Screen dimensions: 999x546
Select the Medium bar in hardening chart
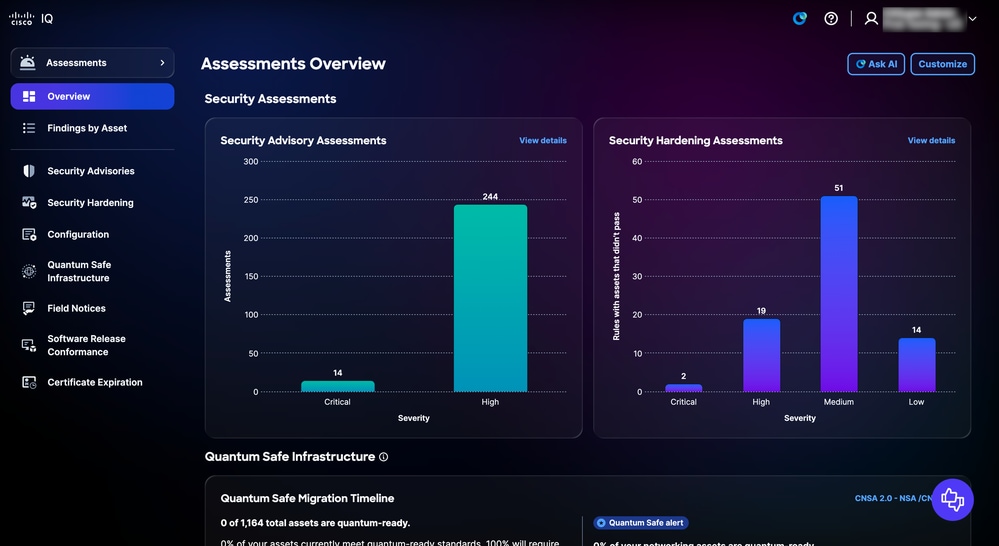click(x=838, y=294)
